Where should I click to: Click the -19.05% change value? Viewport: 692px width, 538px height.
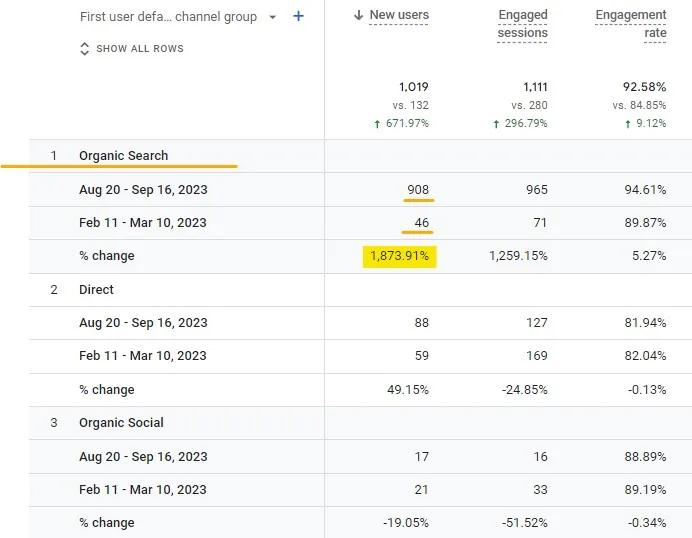click(406, 523)
